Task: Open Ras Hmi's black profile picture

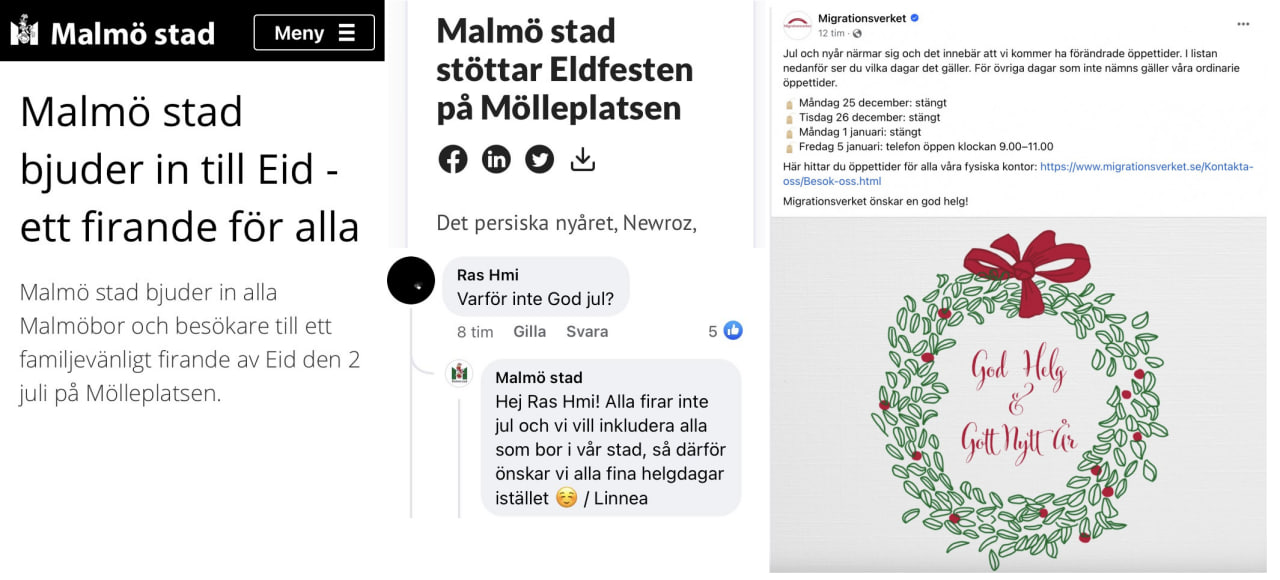Action: pyautogui.click(x=411, y=281)
